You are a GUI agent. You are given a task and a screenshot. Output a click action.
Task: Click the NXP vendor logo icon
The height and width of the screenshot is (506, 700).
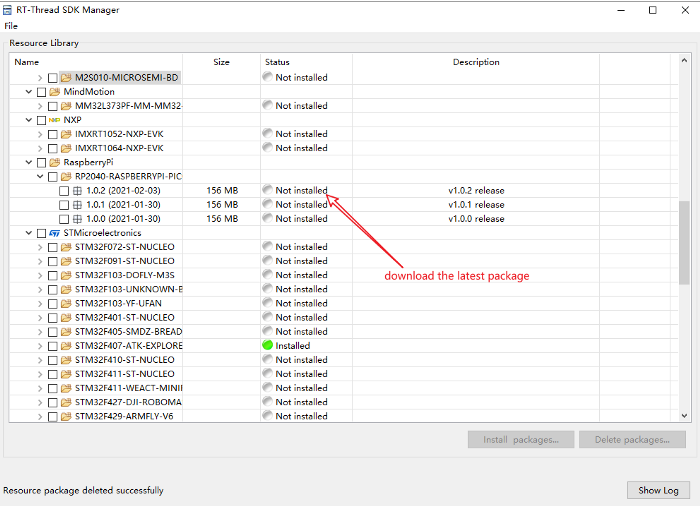coord(54,120)
